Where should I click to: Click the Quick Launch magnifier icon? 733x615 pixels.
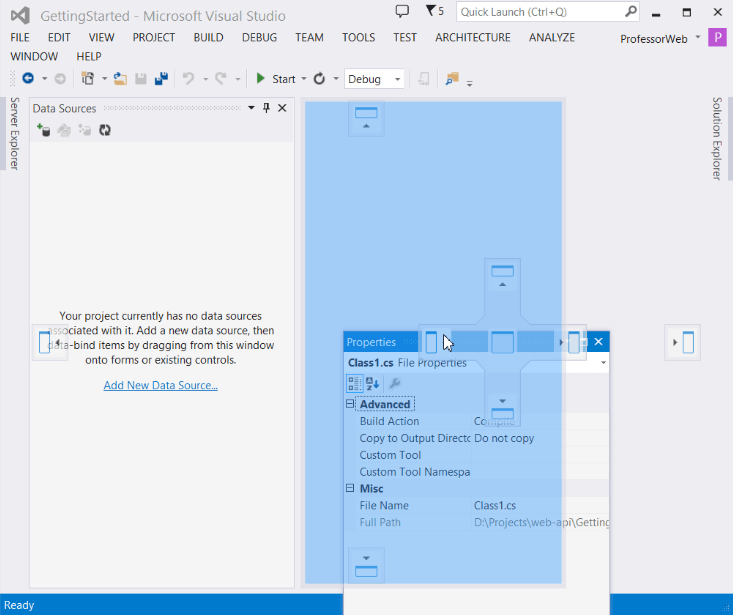[x=631, y=11]
